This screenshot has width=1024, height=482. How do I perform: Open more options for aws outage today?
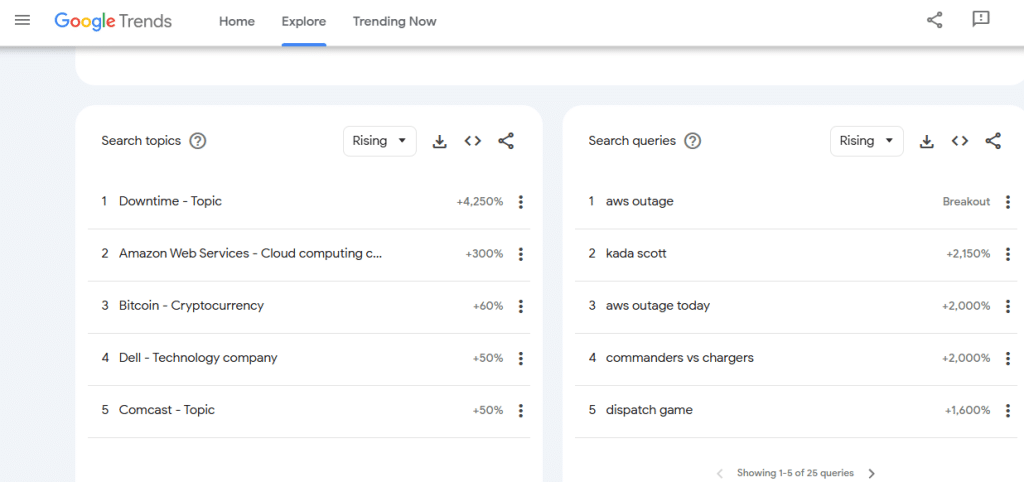pos(1008,306)
